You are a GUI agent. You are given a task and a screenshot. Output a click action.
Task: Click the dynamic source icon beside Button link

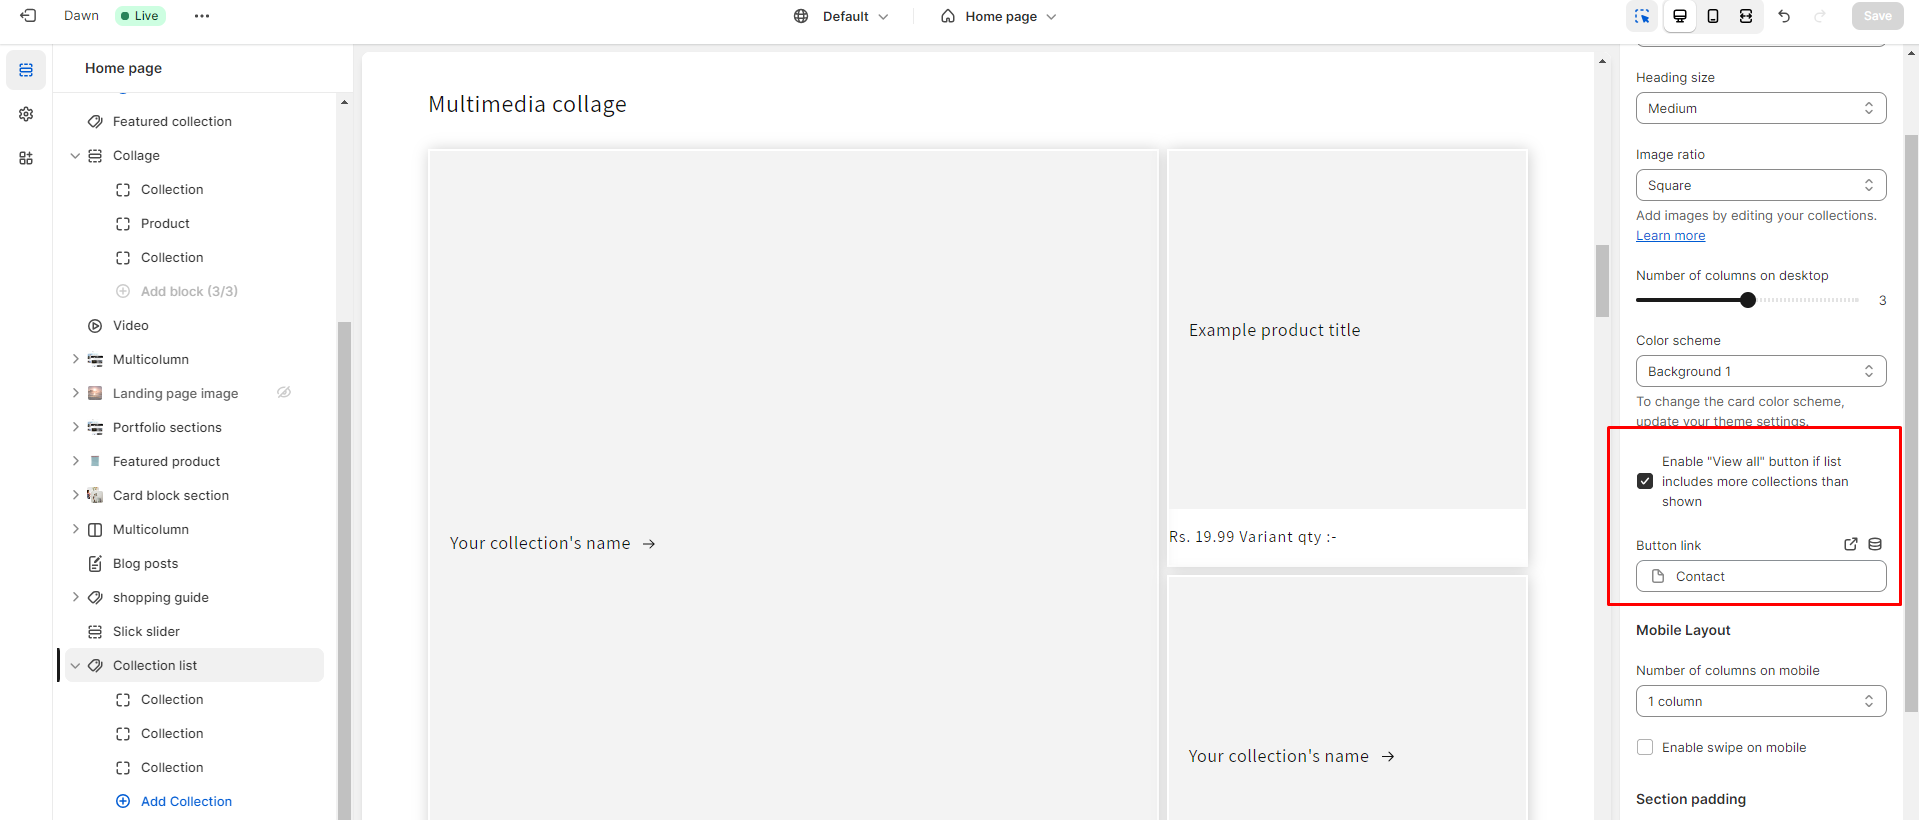point(1875,544)
